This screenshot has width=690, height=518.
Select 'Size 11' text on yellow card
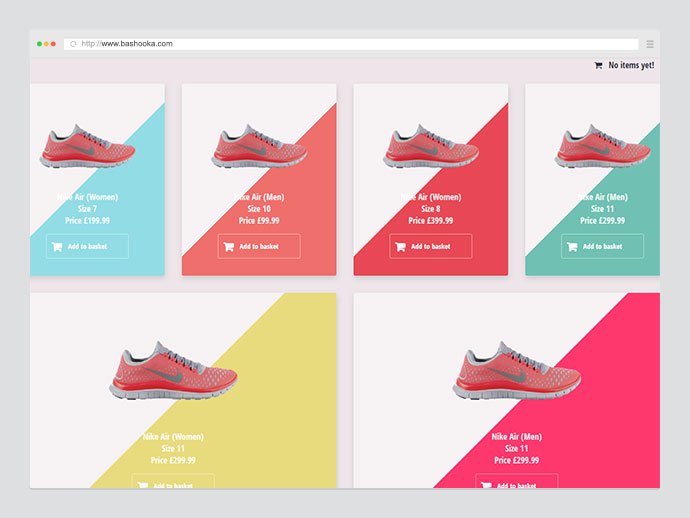tap(173, 448)
